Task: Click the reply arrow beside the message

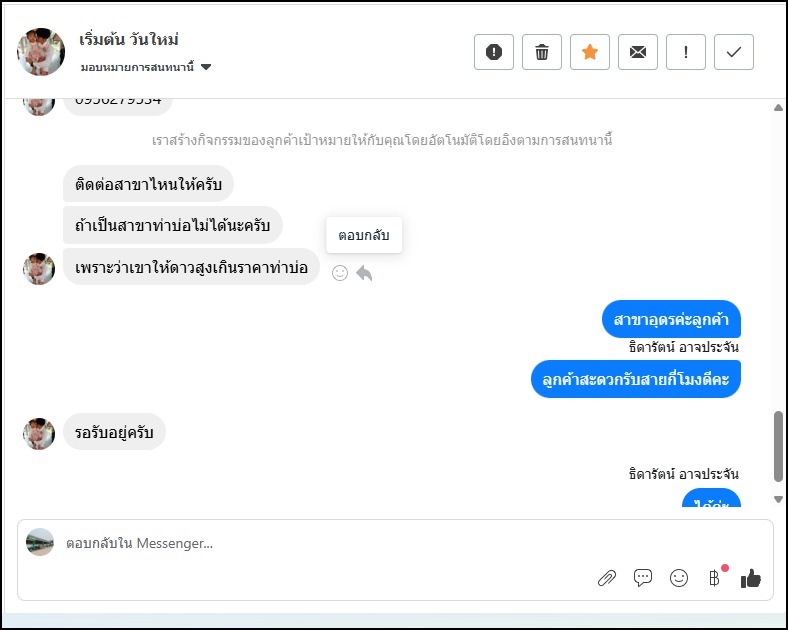Action: (364, 273)
